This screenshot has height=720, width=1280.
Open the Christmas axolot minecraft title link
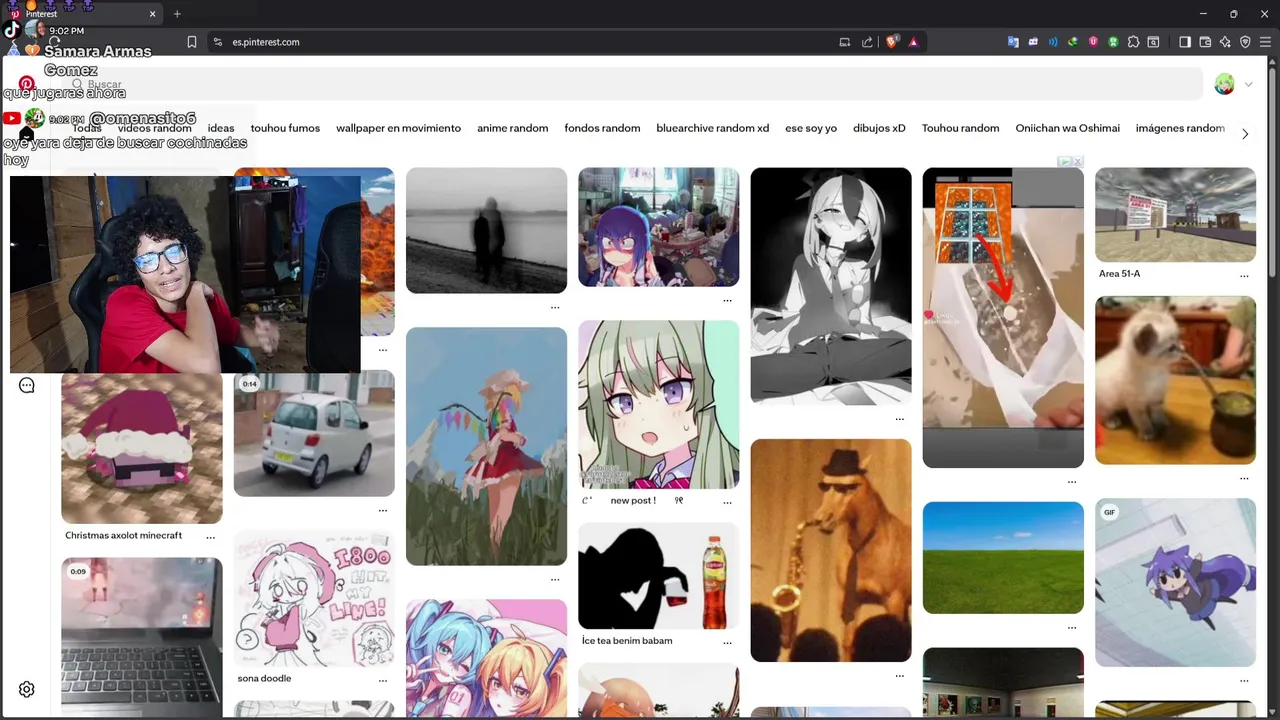[x=124, y=536]
